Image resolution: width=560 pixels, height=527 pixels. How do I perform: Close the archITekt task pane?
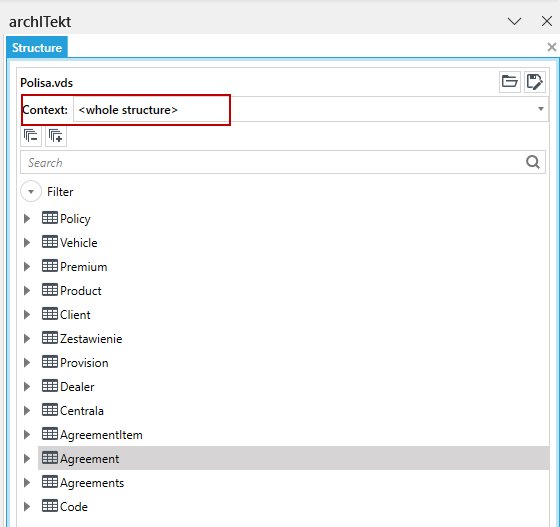547,21
